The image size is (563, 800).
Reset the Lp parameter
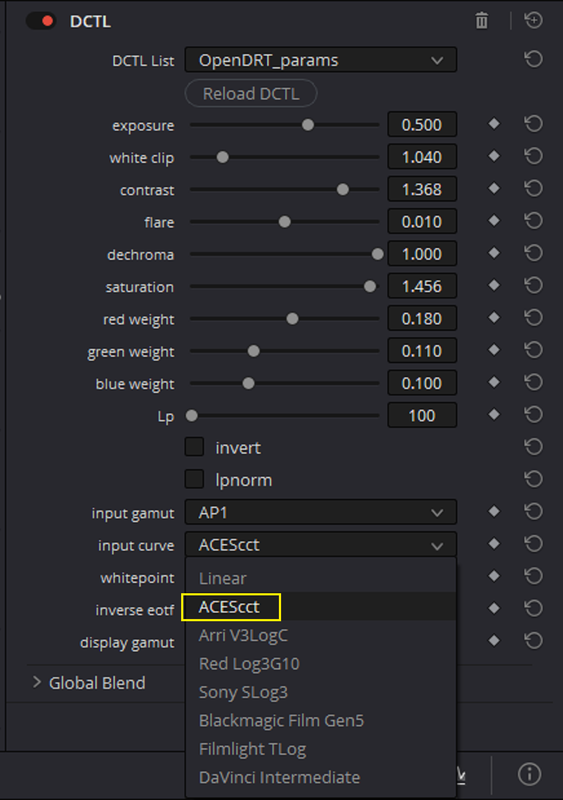tap(533, 415)
